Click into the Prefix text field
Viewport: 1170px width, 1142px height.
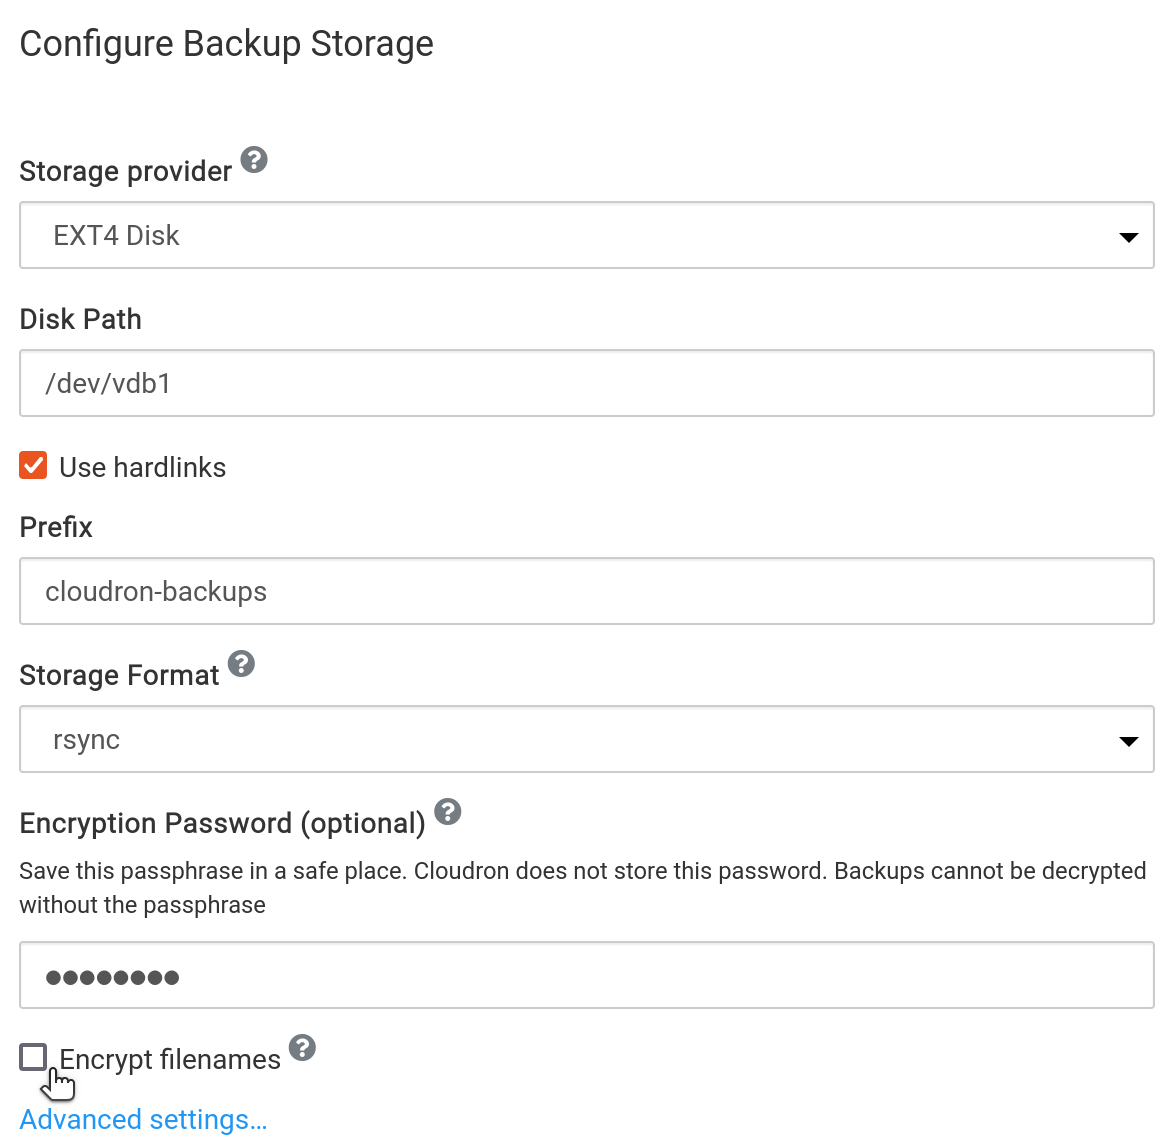pyautogui.click(x=586, y=592)
